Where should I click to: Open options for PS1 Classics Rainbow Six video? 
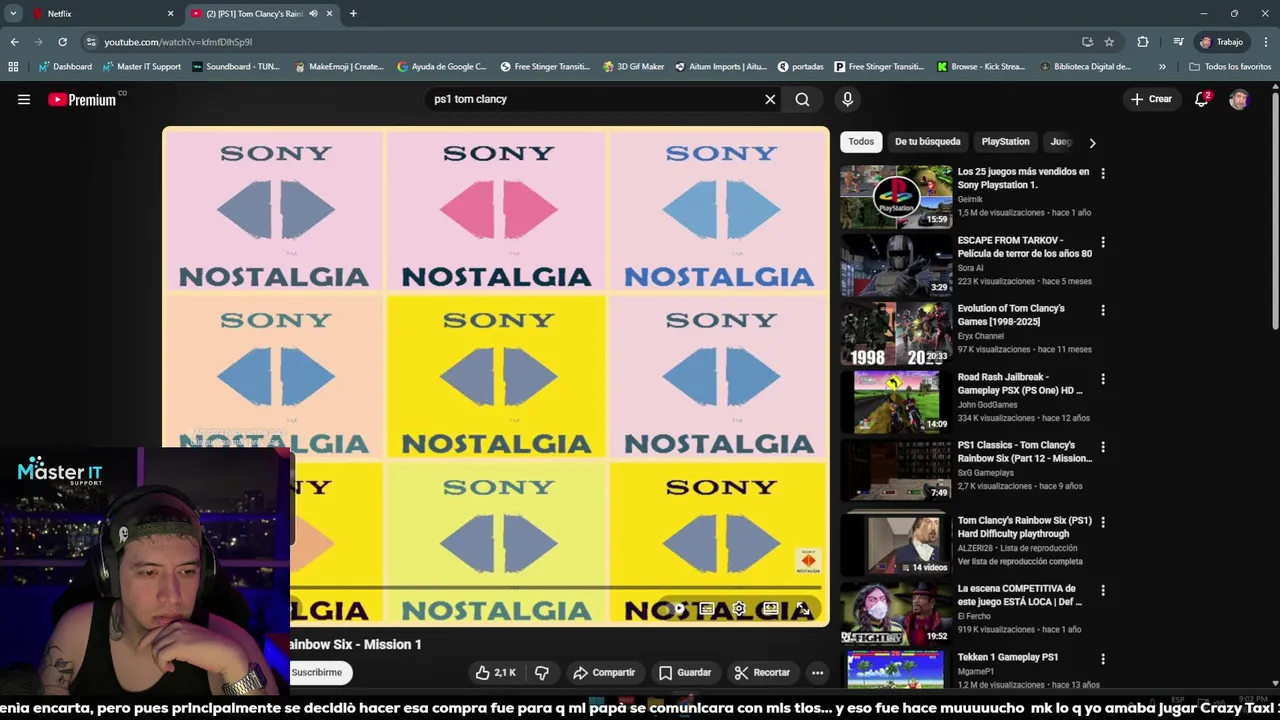pos(1103,448)
